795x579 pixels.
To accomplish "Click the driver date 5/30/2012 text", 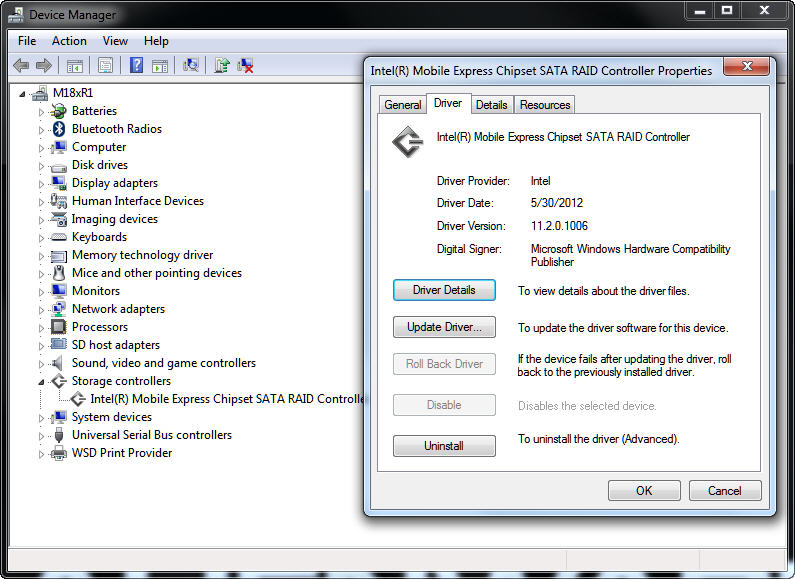I will point(557,203).
